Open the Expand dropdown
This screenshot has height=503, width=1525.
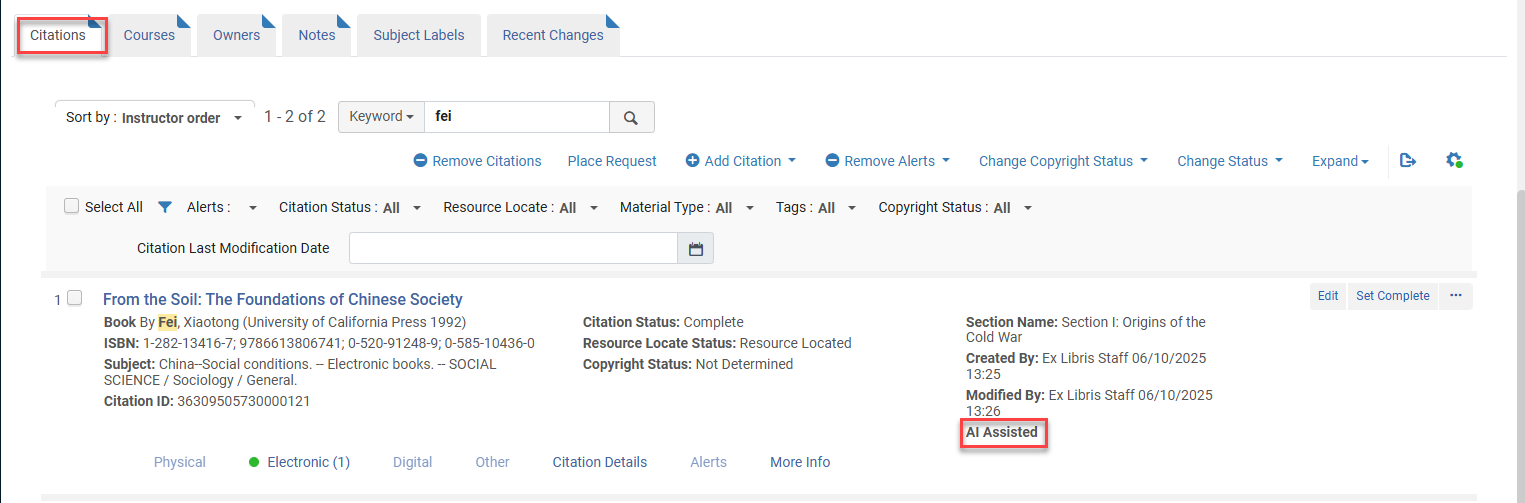(1340, 161)
